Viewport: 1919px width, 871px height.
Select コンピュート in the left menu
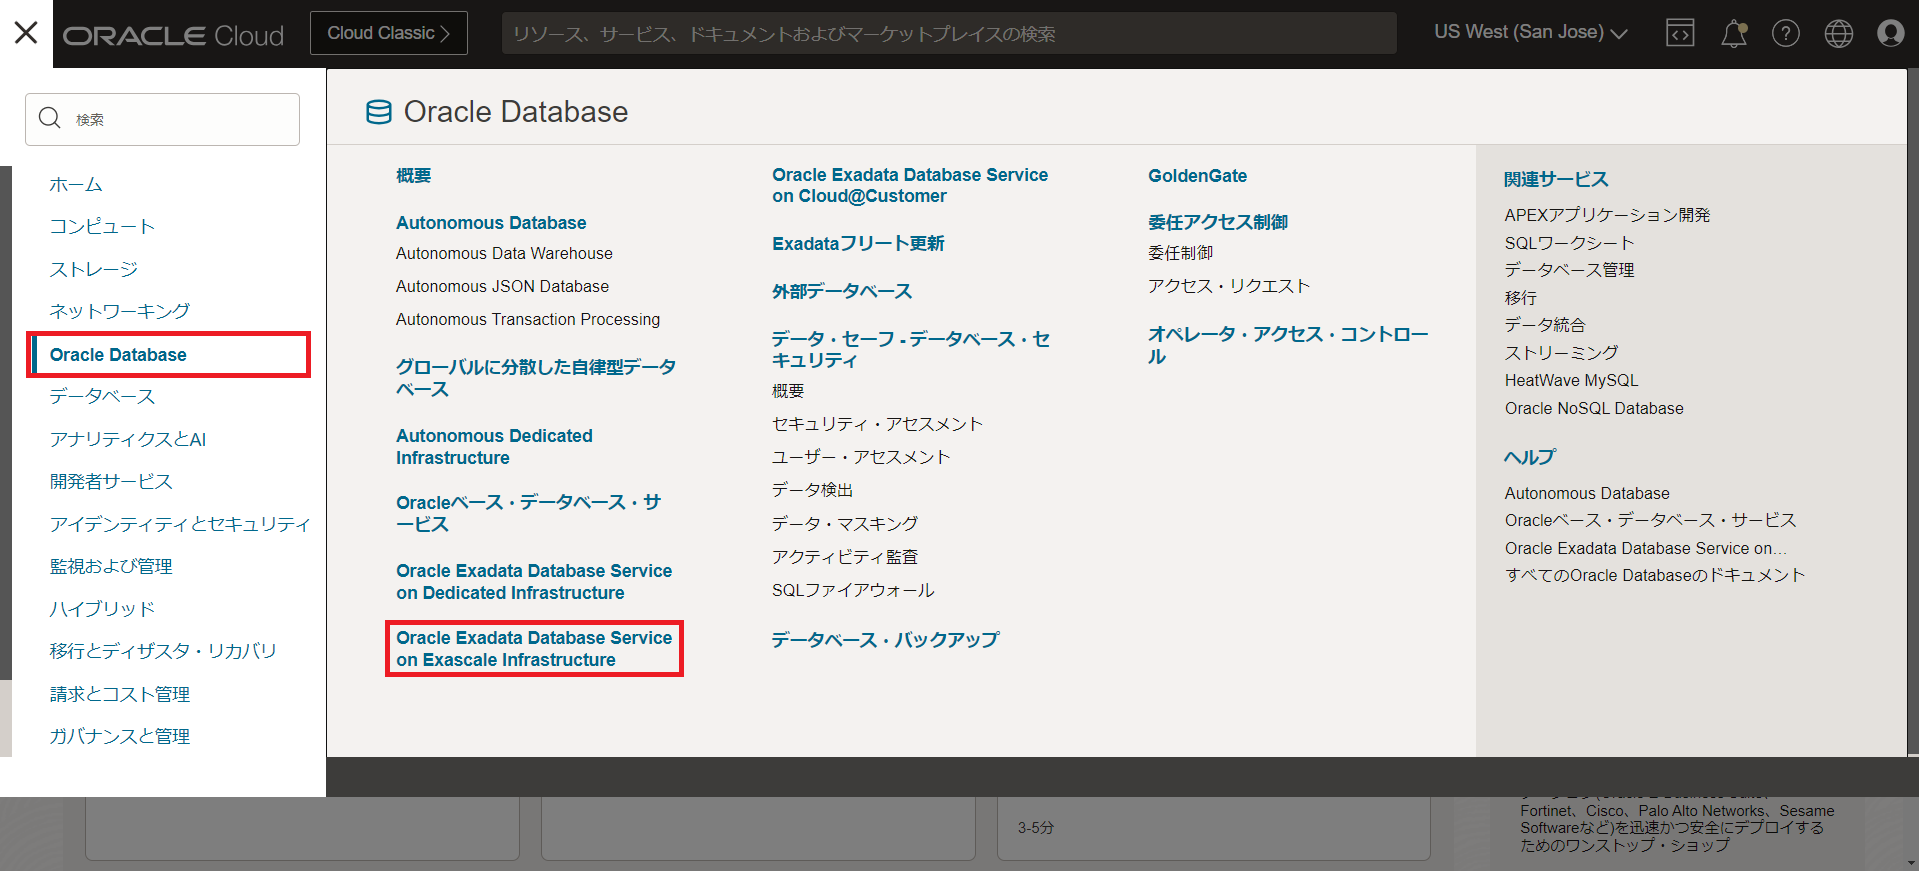pos(102,227)
